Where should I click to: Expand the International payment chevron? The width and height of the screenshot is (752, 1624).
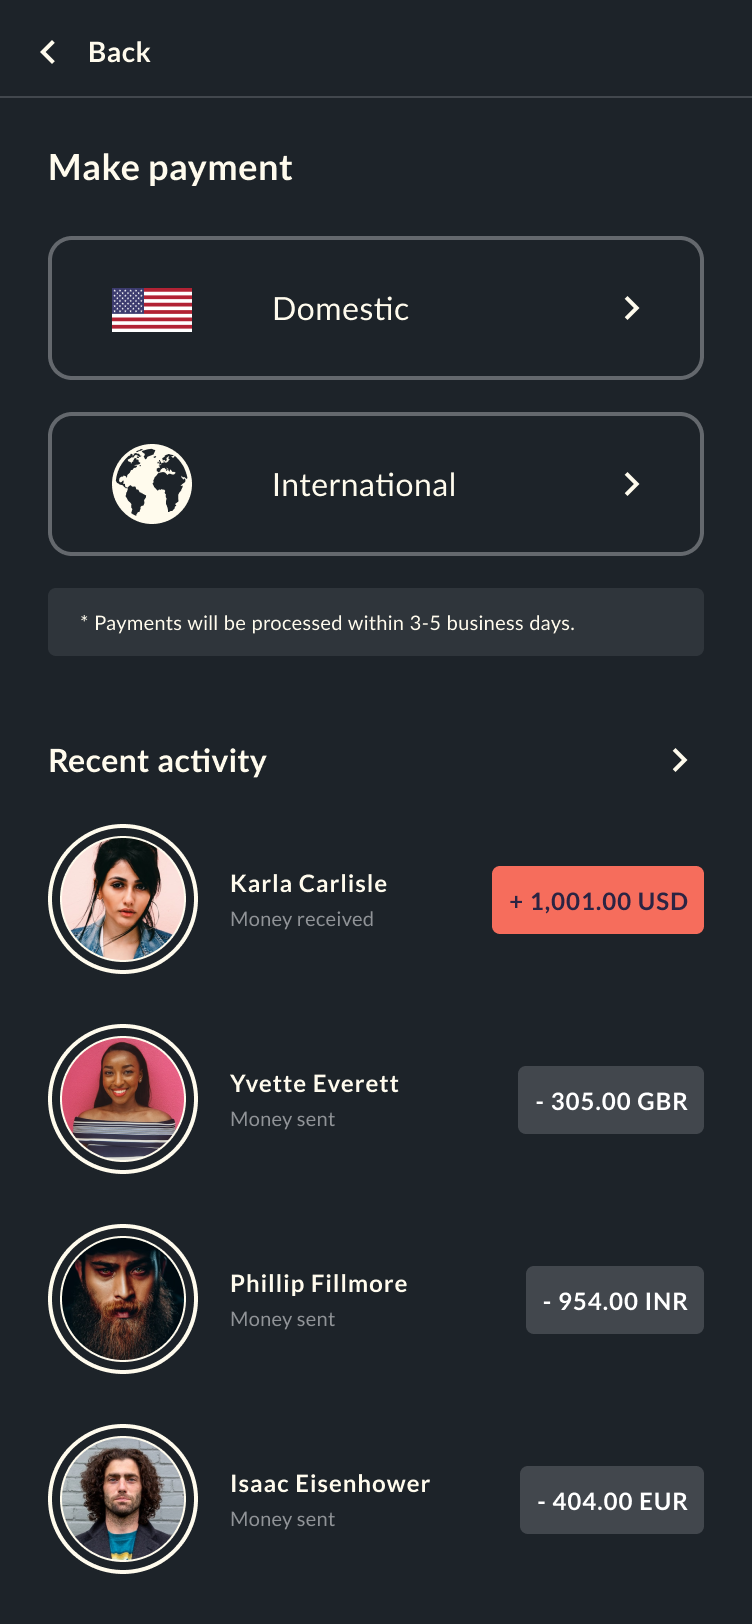pos(631,484)
